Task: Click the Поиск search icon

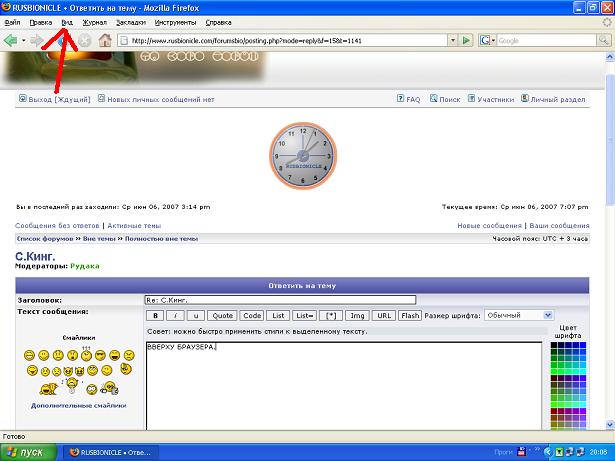Action: [x=433, y=98]
